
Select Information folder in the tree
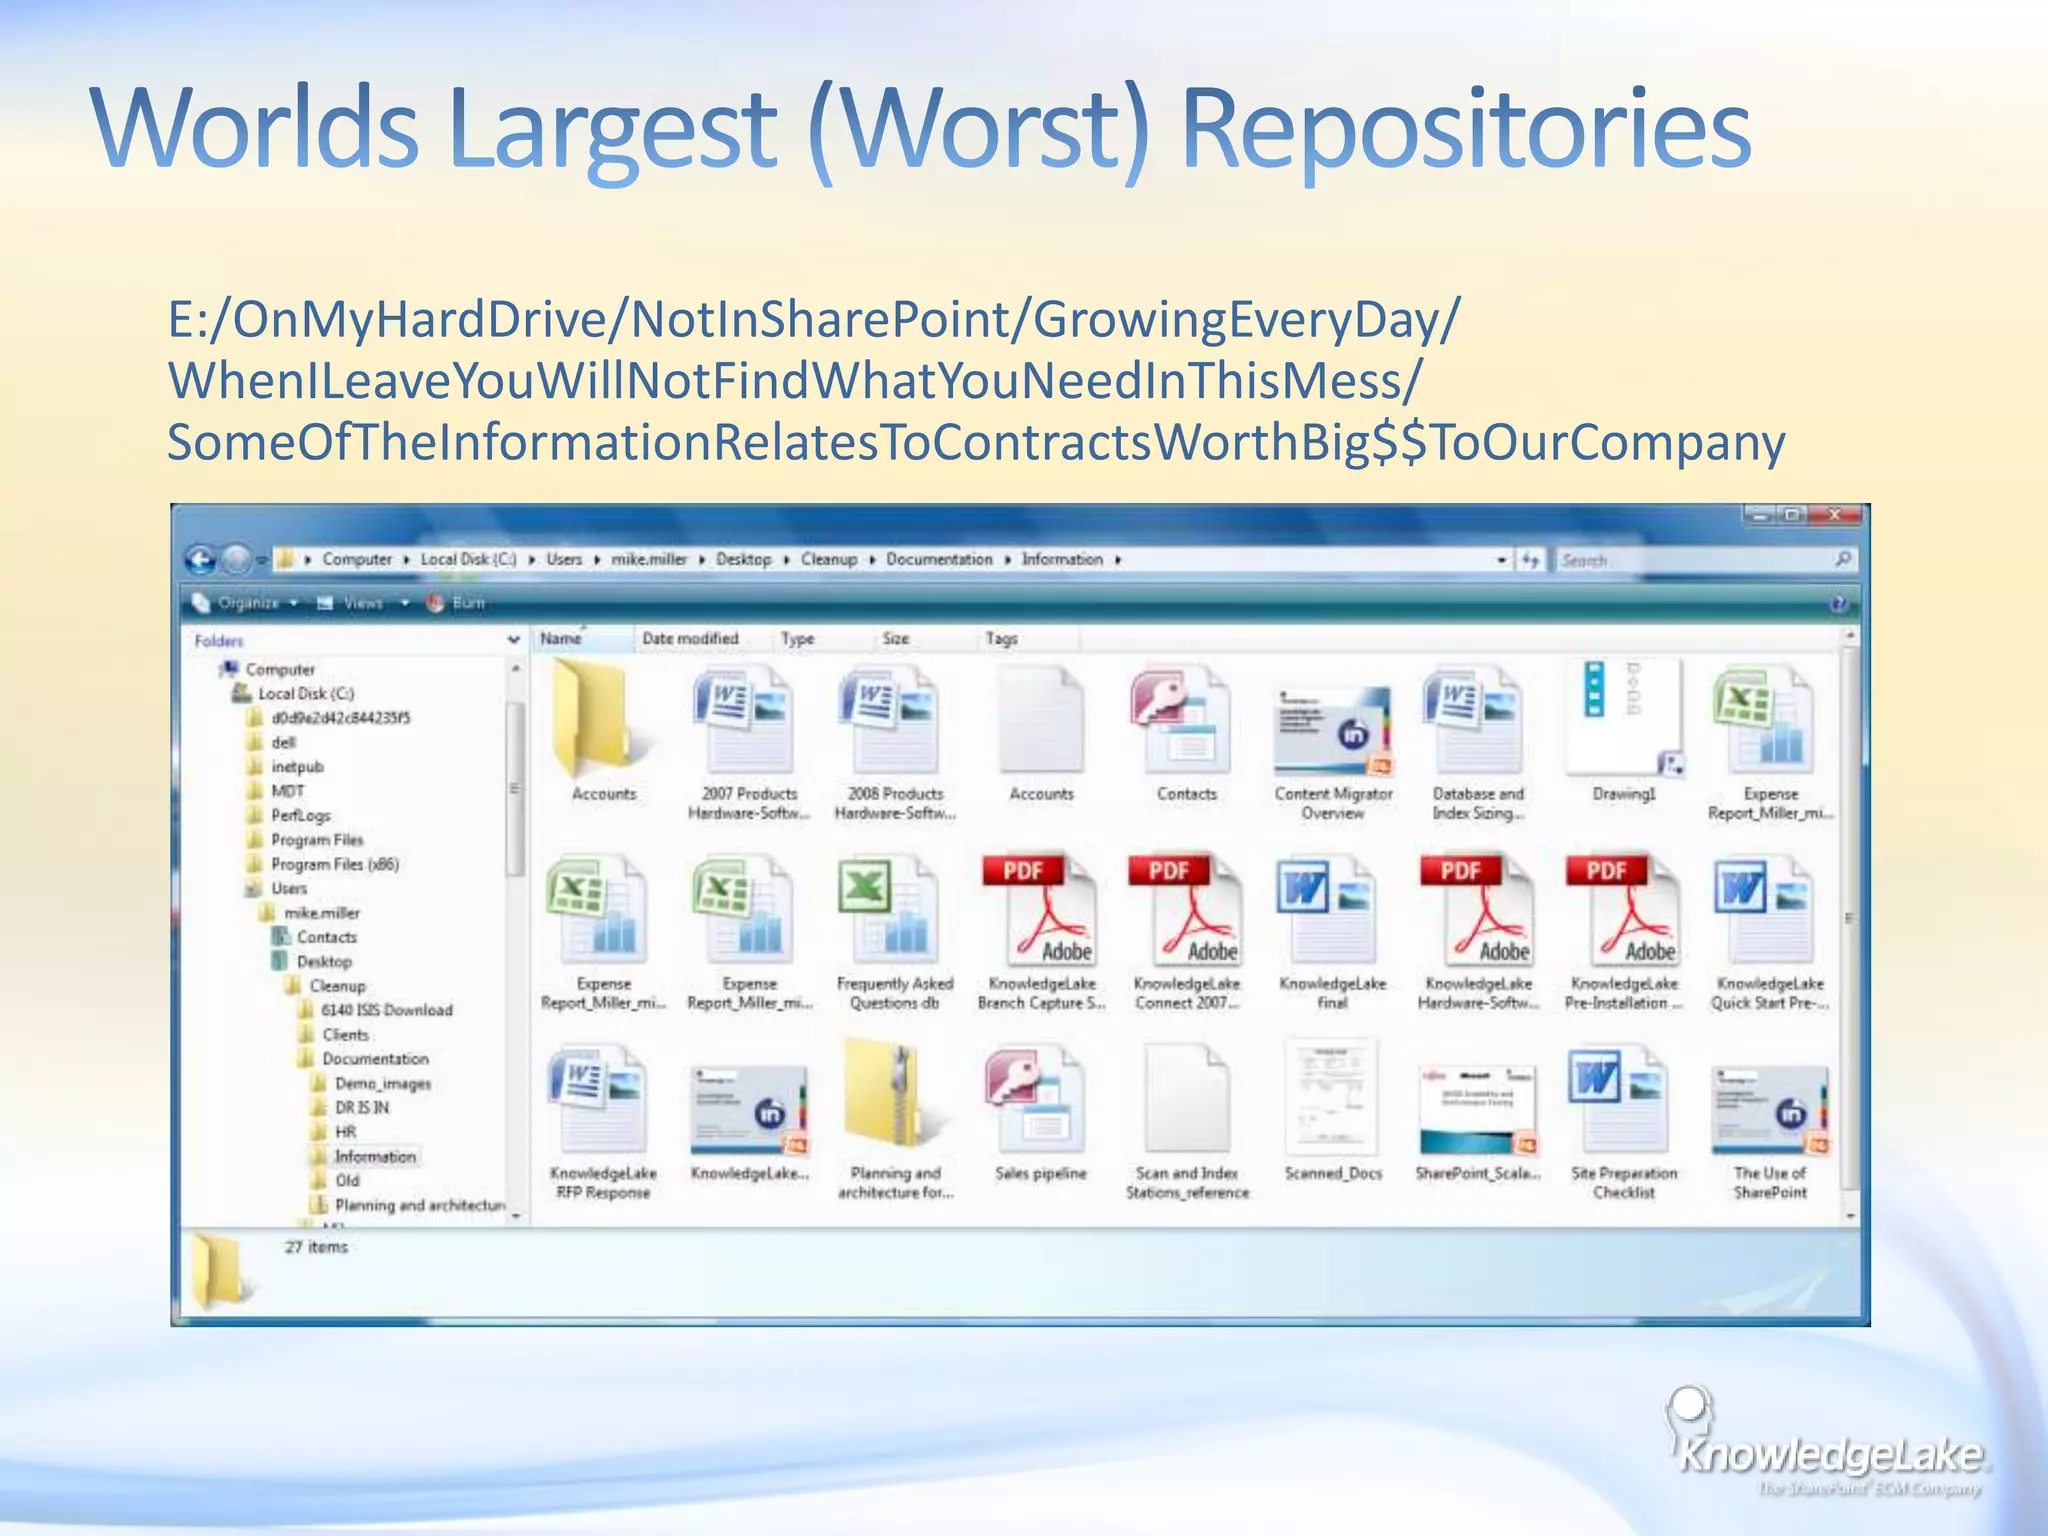375,1156
